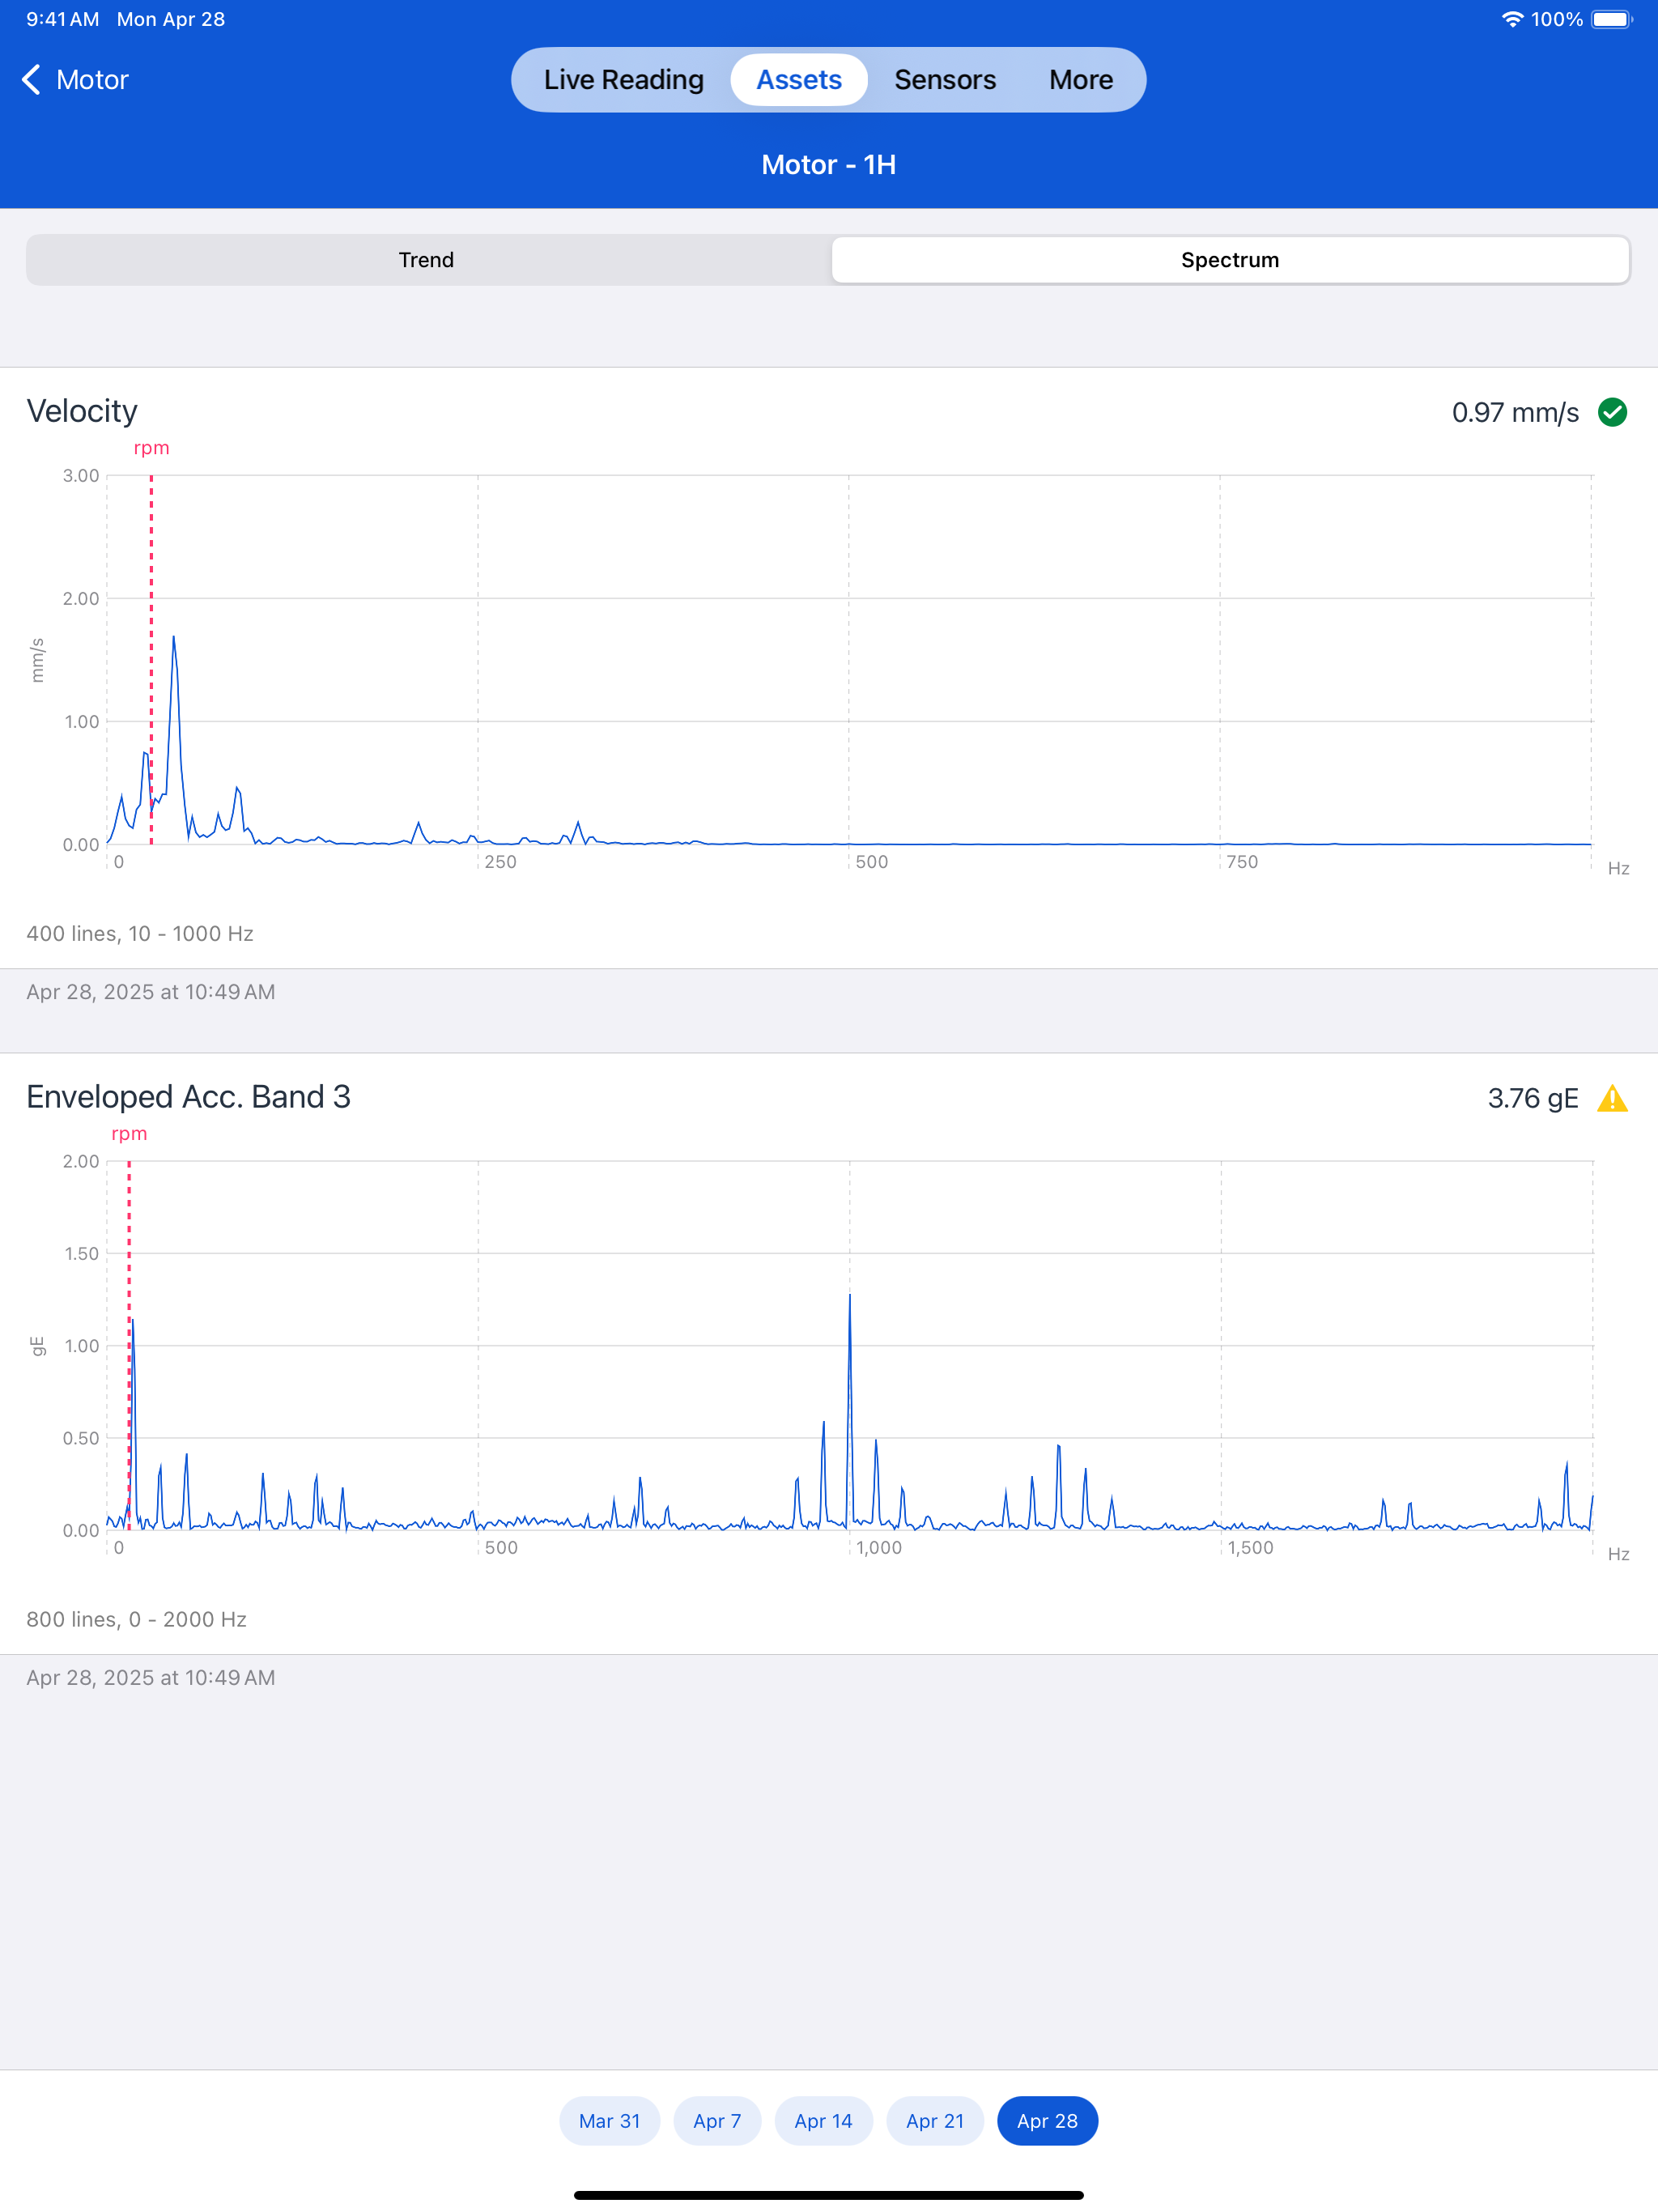Select the Spectrum segment
The width and height of the screenshot is (1658, 2212).
(1230, 260)
